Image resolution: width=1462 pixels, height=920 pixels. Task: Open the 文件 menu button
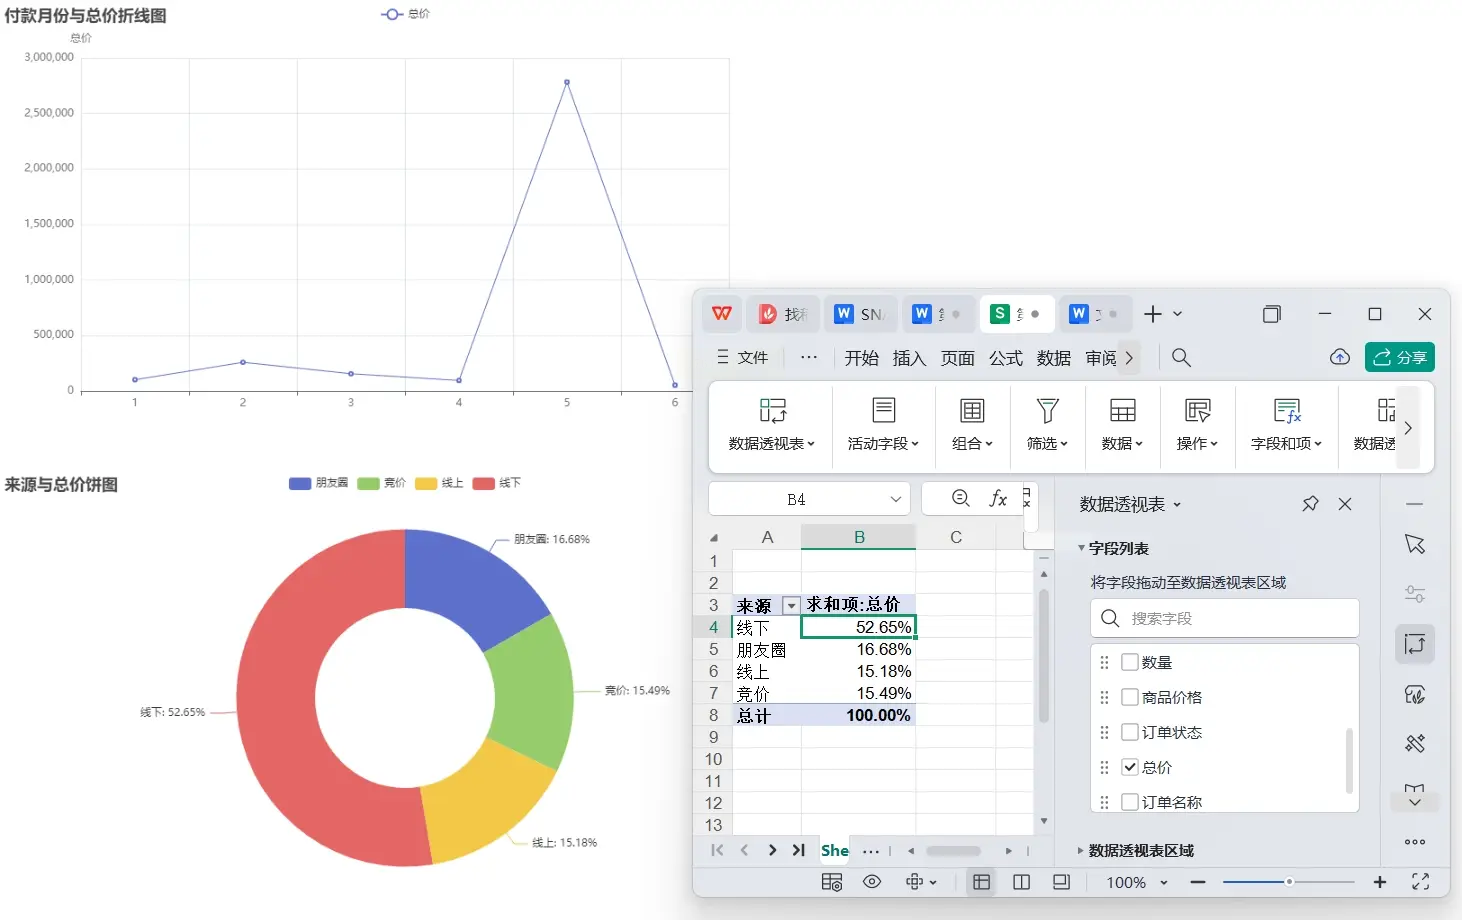point(742,358)
